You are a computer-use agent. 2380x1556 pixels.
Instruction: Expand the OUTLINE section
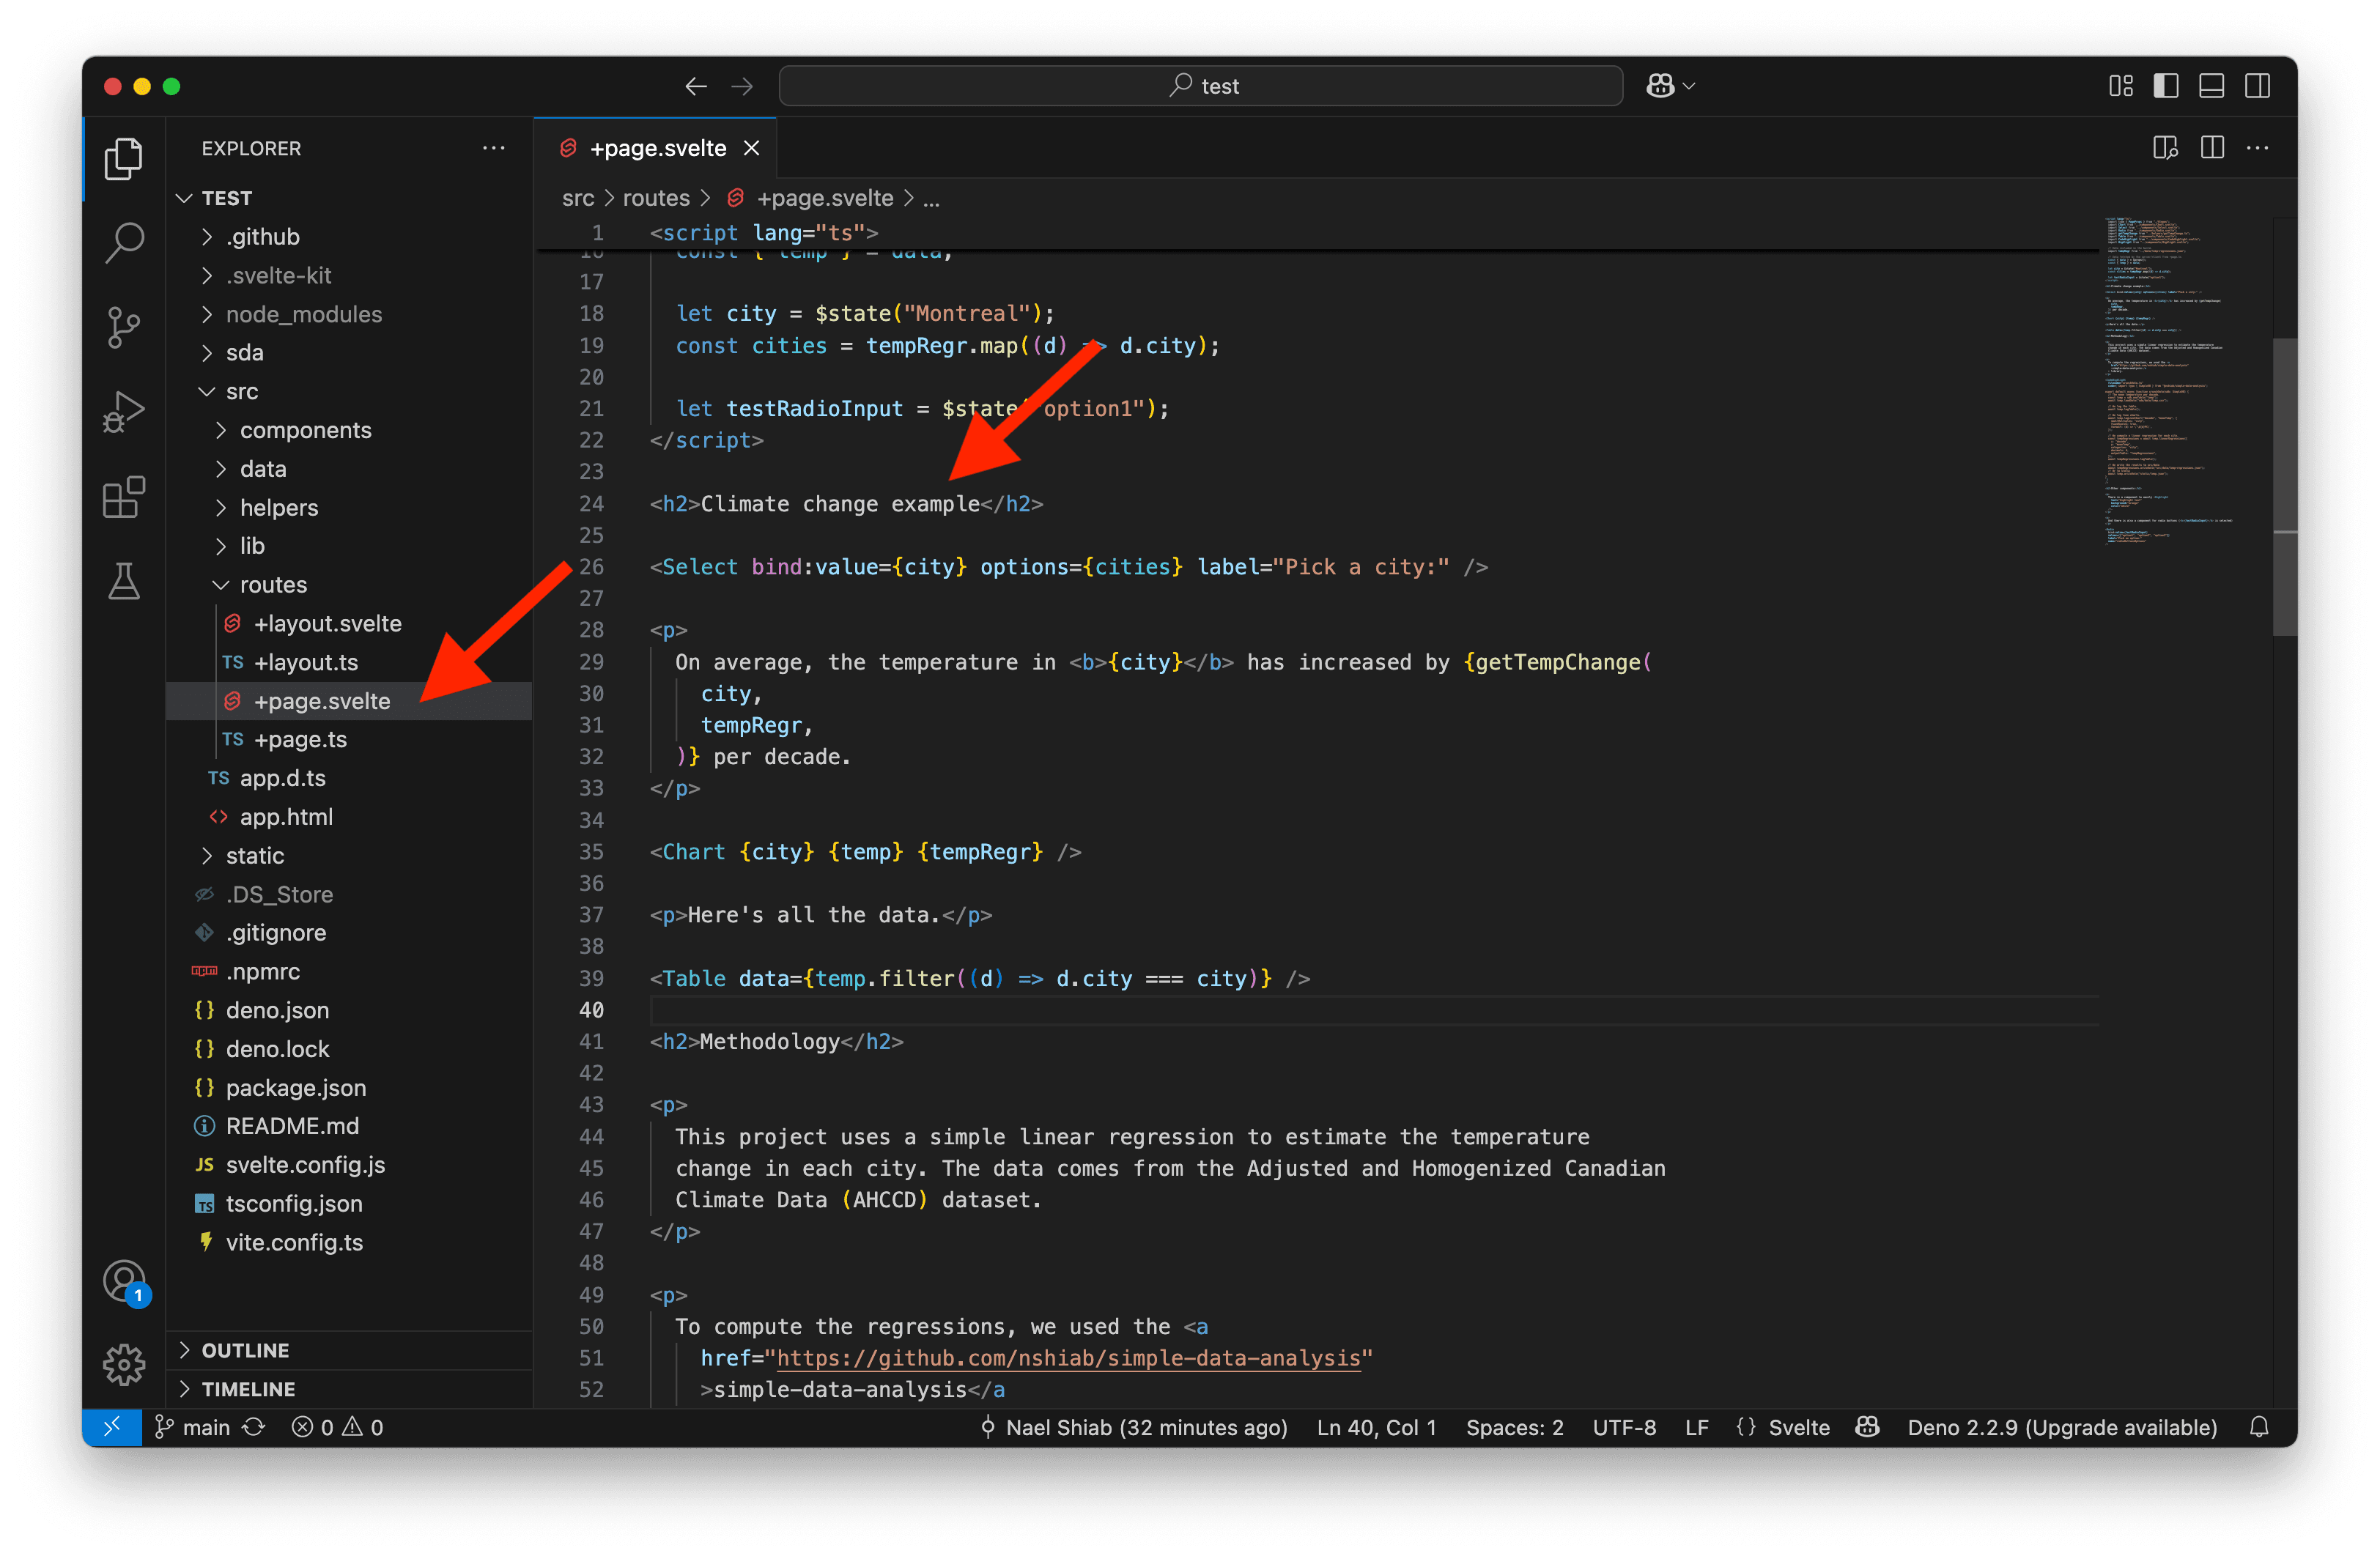coord(245,1350)
